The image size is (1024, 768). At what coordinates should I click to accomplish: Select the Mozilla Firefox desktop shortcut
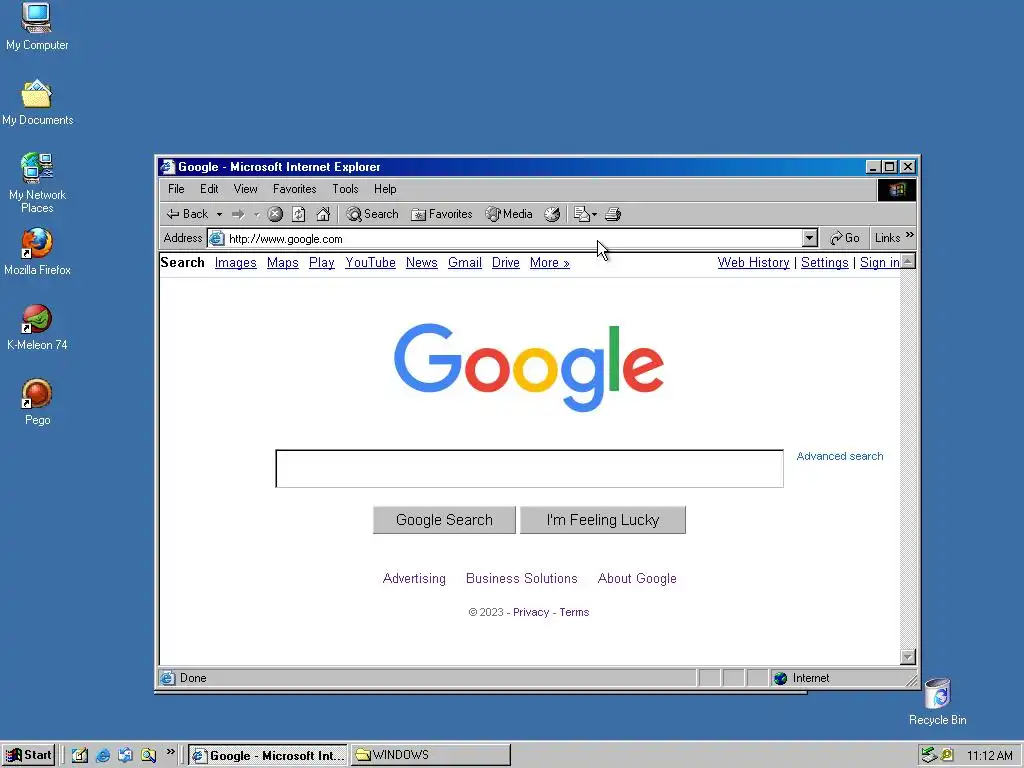coord(37,252)
